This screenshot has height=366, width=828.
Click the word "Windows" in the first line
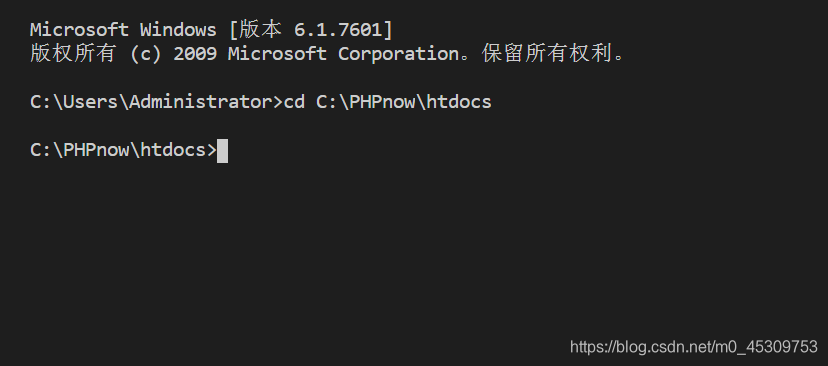click(178, 30)
